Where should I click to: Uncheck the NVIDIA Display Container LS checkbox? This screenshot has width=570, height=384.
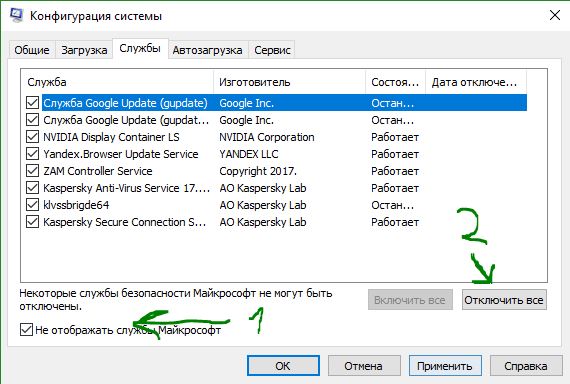[32, 137]
